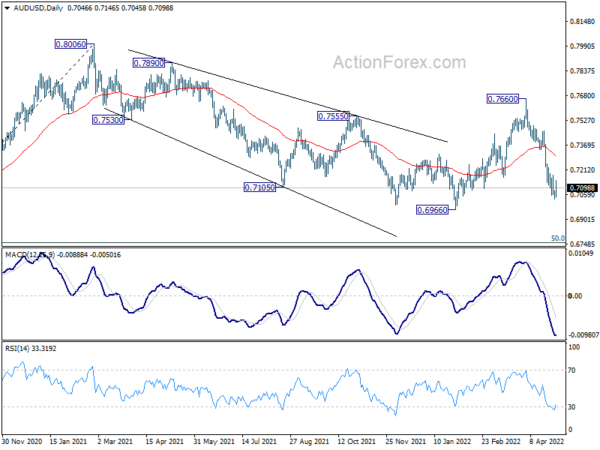Click the 8 Apr 2022 date label
The width and height of the screenshot is (600, 450).
[547, 441]
